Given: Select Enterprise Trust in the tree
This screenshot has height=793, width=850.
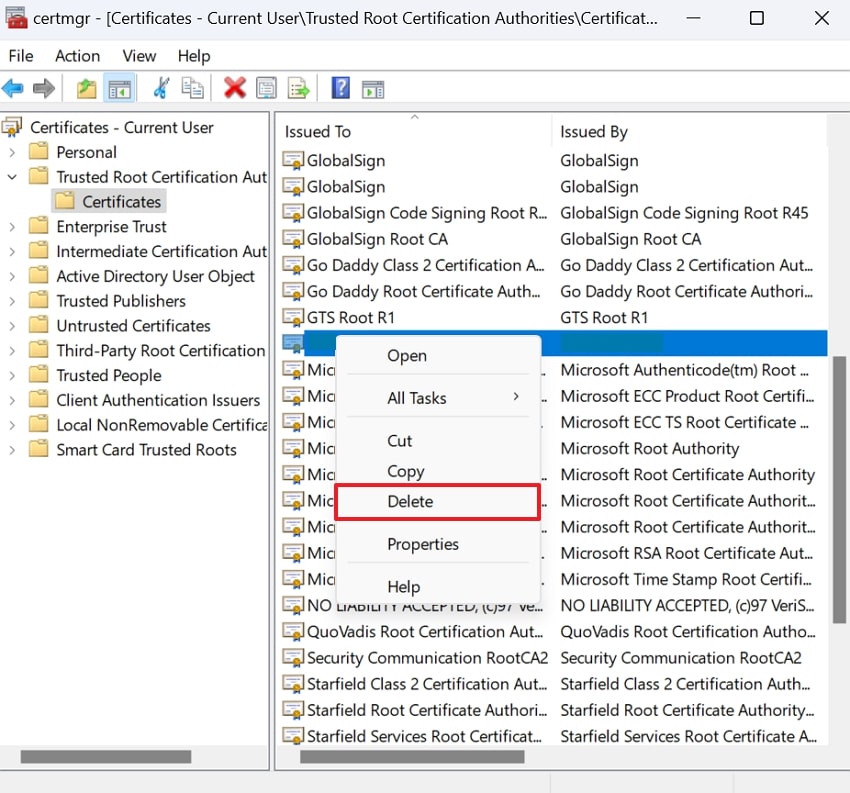Looking at the screenshot, I should [111, 227].
